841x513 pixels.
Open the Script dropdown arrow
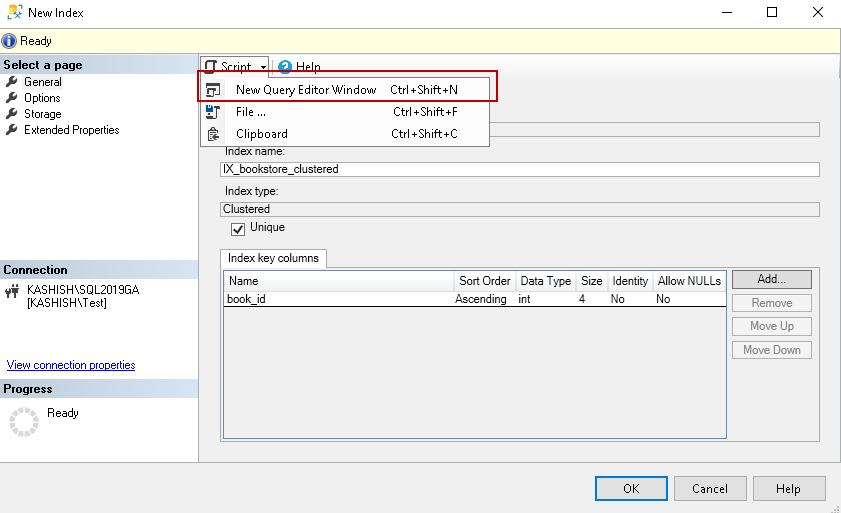263,67
